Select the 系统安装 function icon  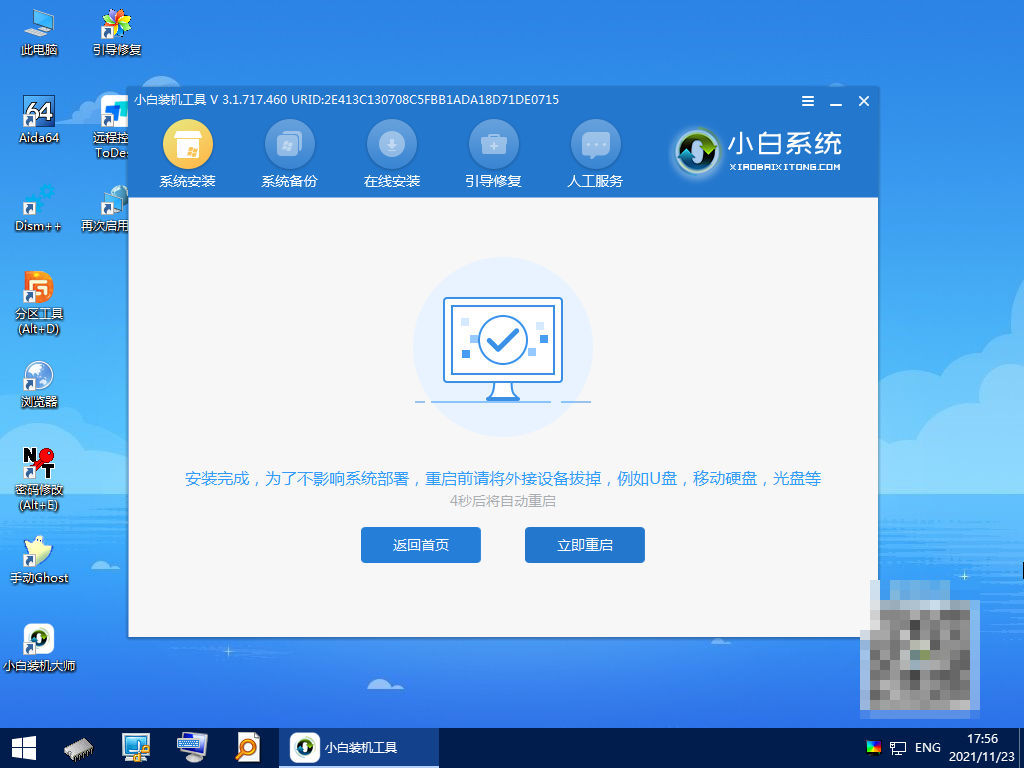click(187, 152)
